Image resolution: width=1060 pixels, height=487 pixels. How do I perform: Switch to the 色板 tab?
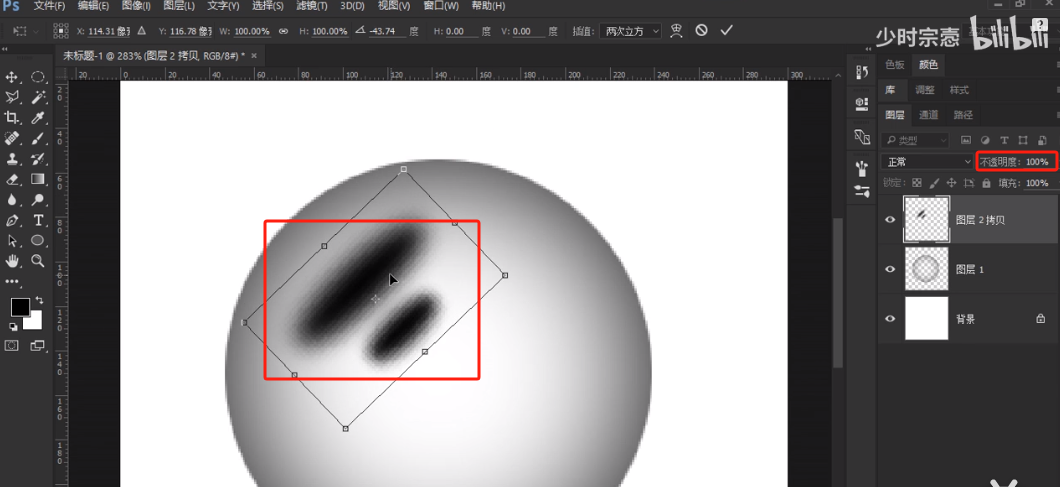pyautogui.click(x=895, y=65)
